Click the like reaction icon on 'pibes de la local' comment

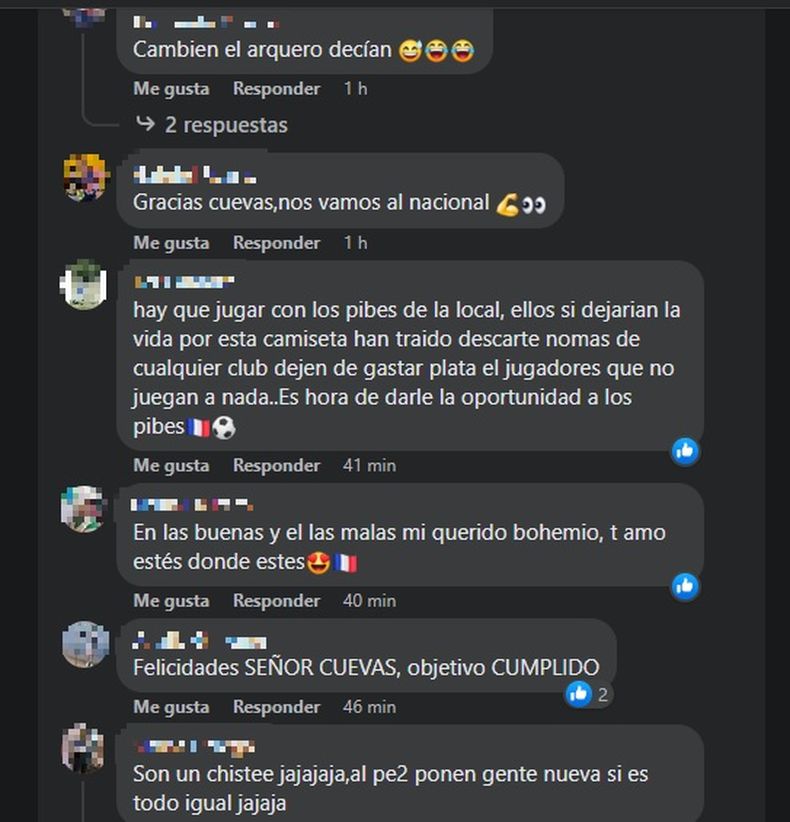685,451
